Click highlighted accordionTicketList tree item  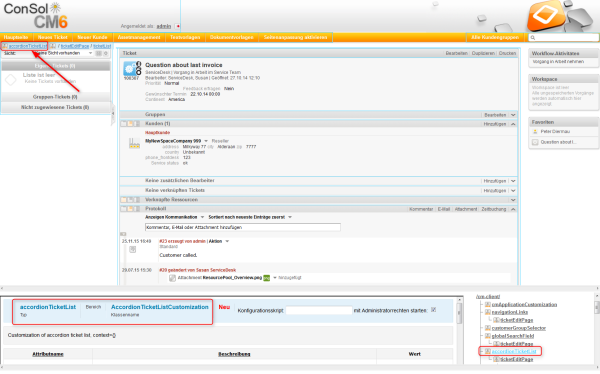tap(514, 351)
